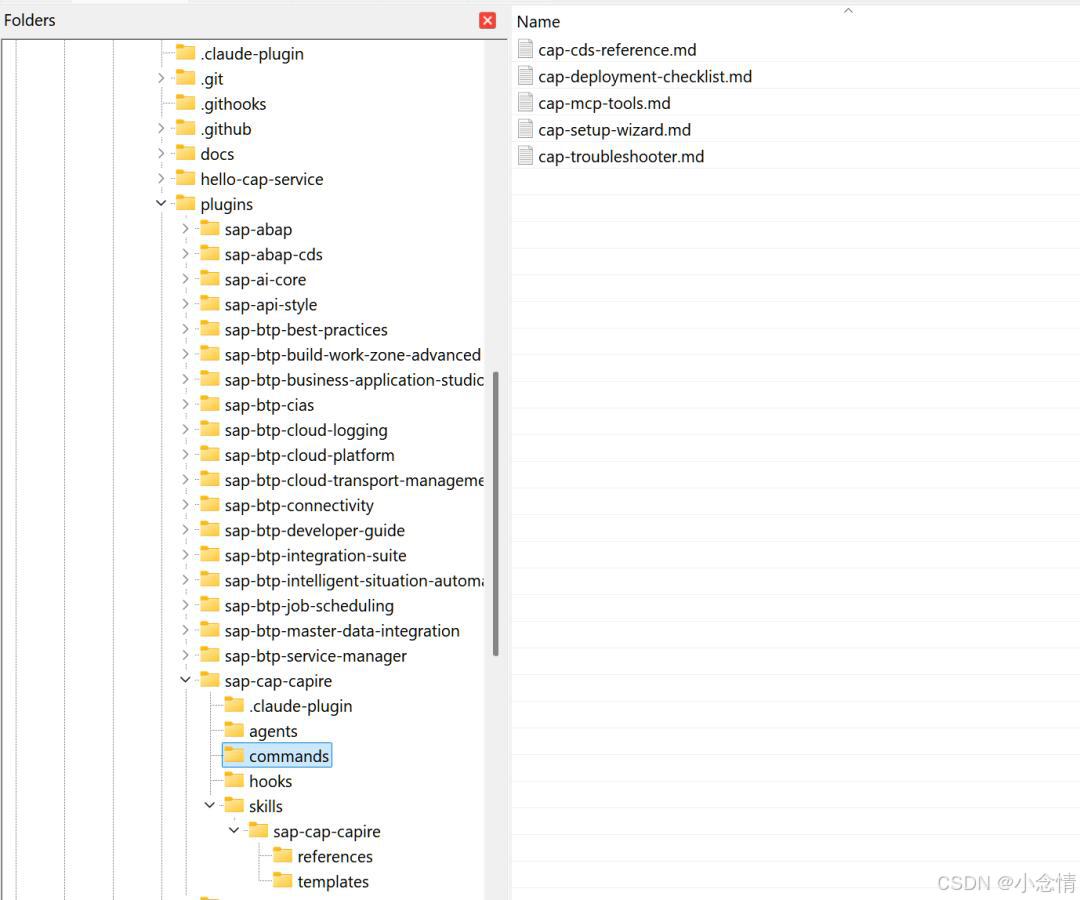Open cap-cds-reference.md file
The height and width of the screenshot is (900, 1080).
pos(617,50)
